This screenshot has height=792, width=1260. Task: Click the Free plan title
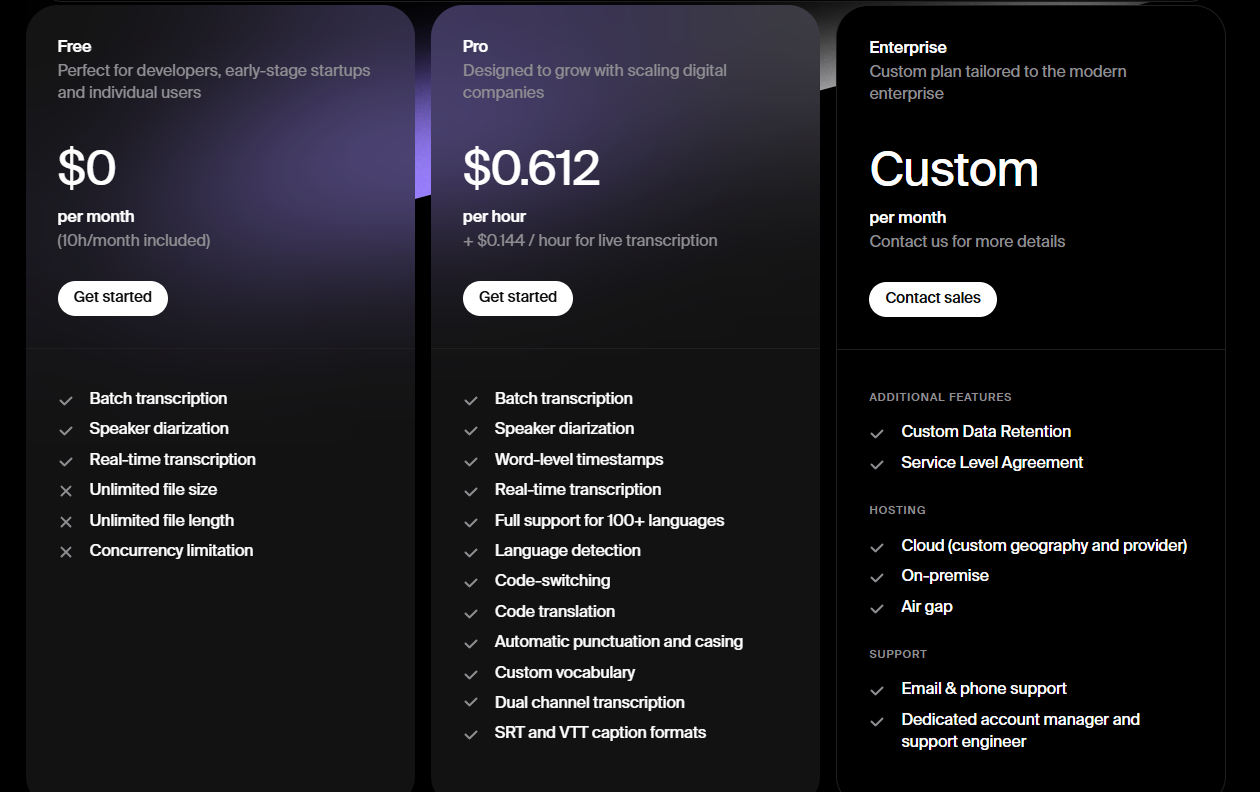[75, 46]
